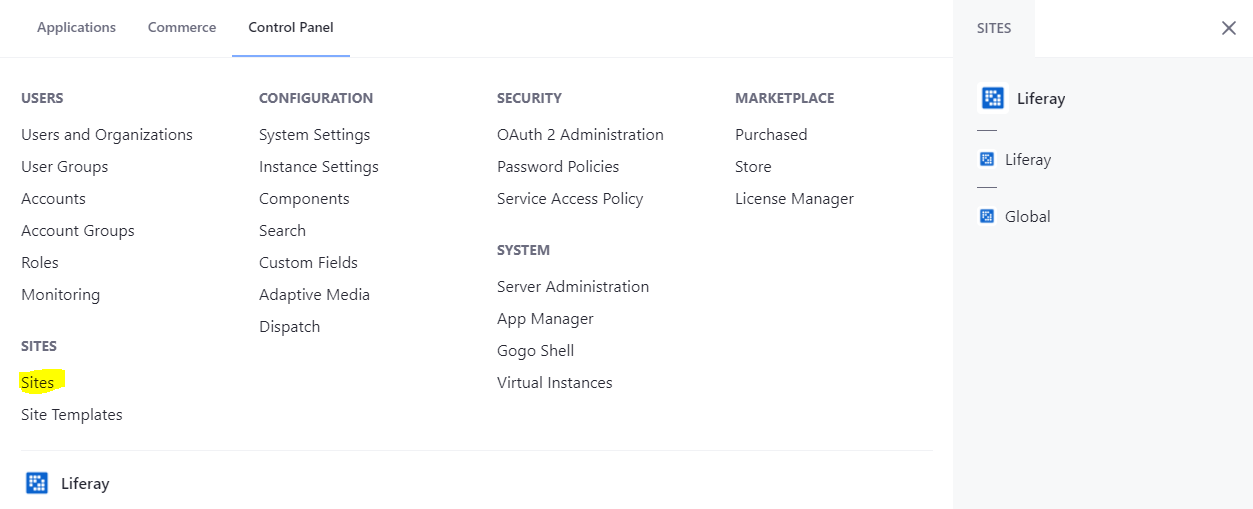
Task: Open License Manager
Action: click(x=794, y=199)
